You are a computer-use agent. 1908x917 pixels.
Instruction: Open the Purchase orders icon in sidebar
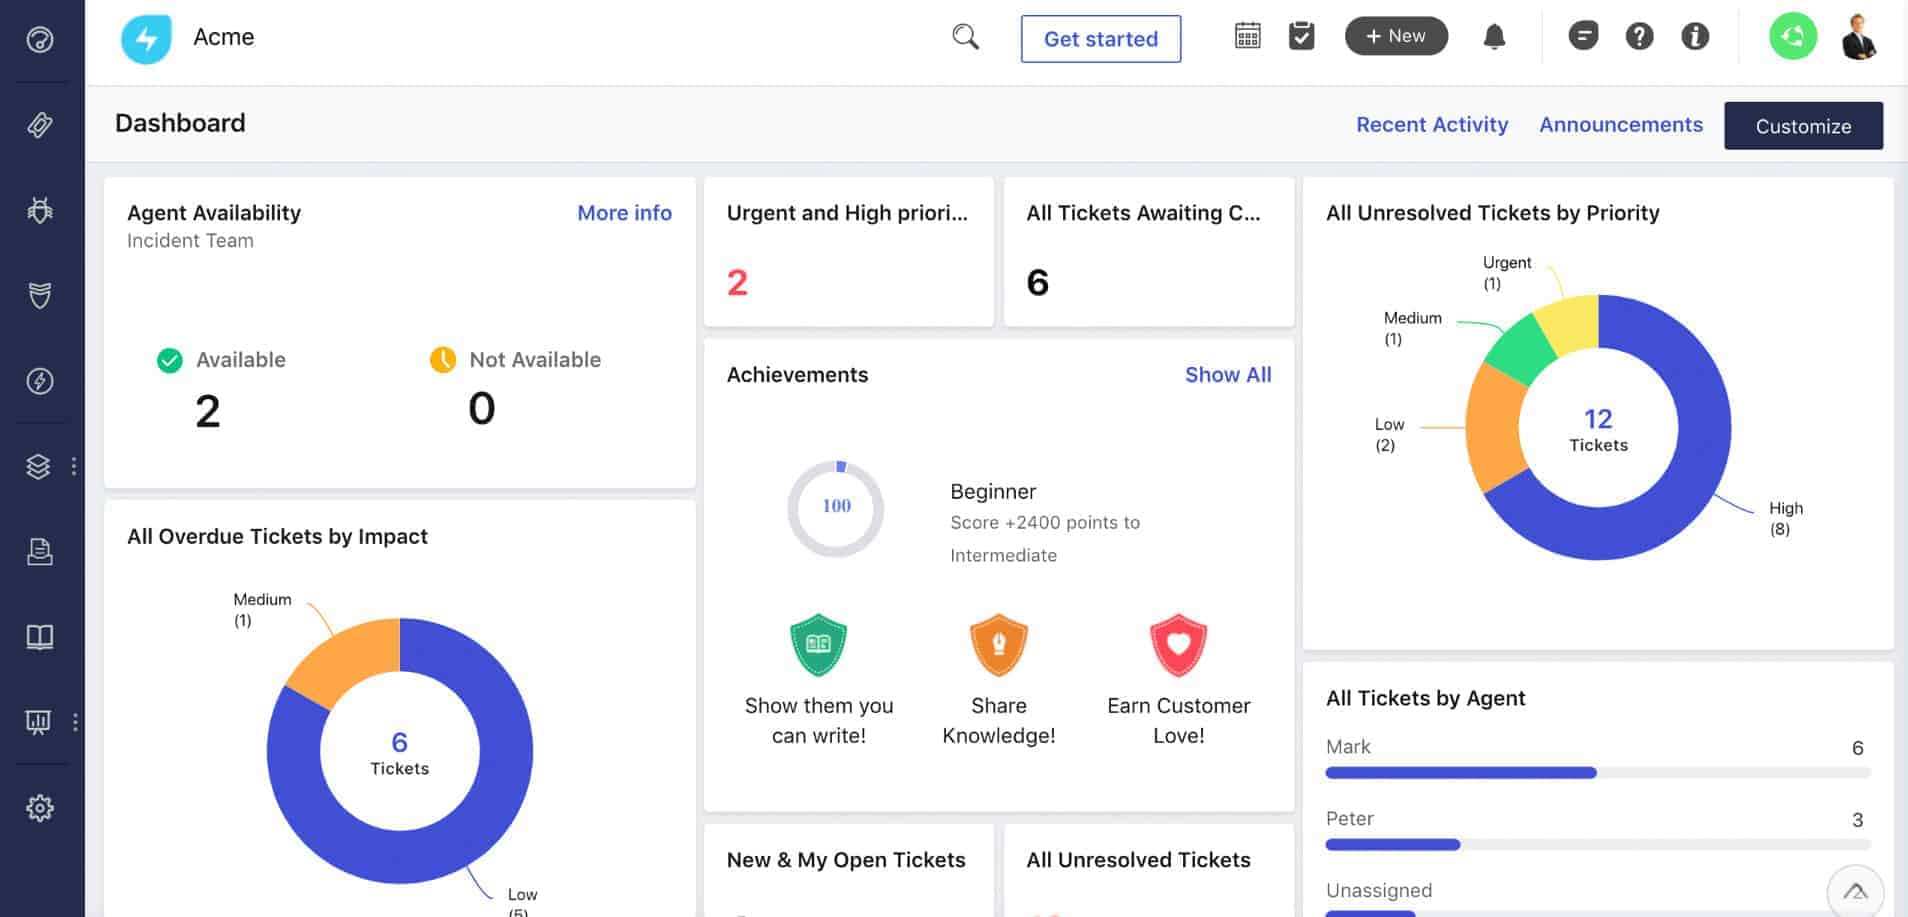(x=40, y=551)
